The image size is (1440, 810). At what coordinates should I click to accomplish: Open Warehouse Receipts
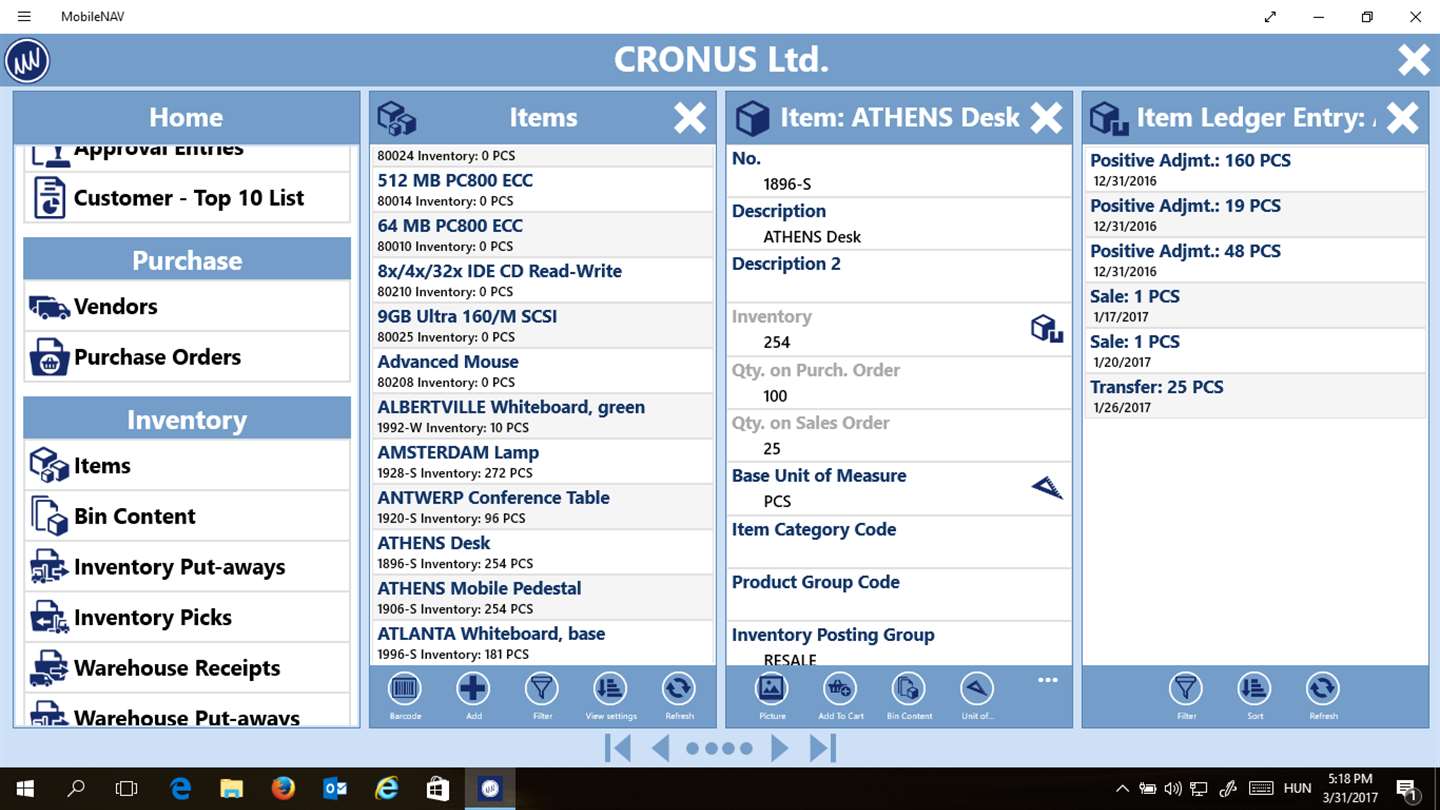tap(187, 668)
